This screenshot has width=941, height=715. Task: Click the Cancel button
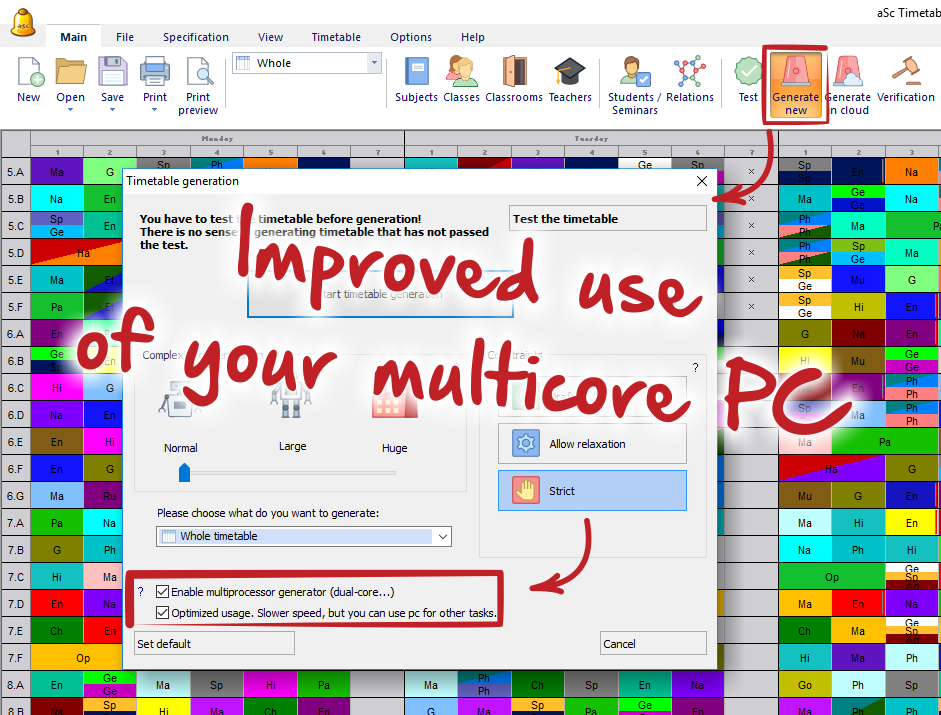tap(652, 644)
